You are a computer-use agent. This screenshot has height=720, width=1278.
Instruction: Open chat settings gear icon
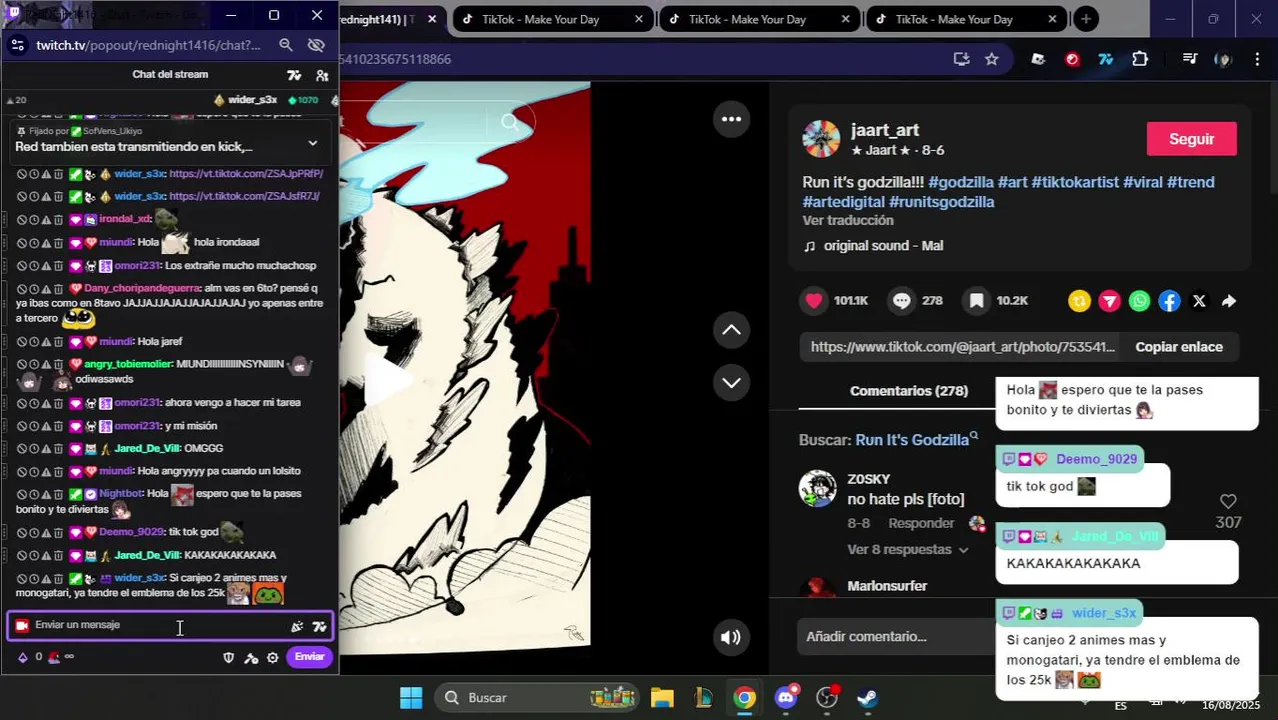click(x=272, y=657)
